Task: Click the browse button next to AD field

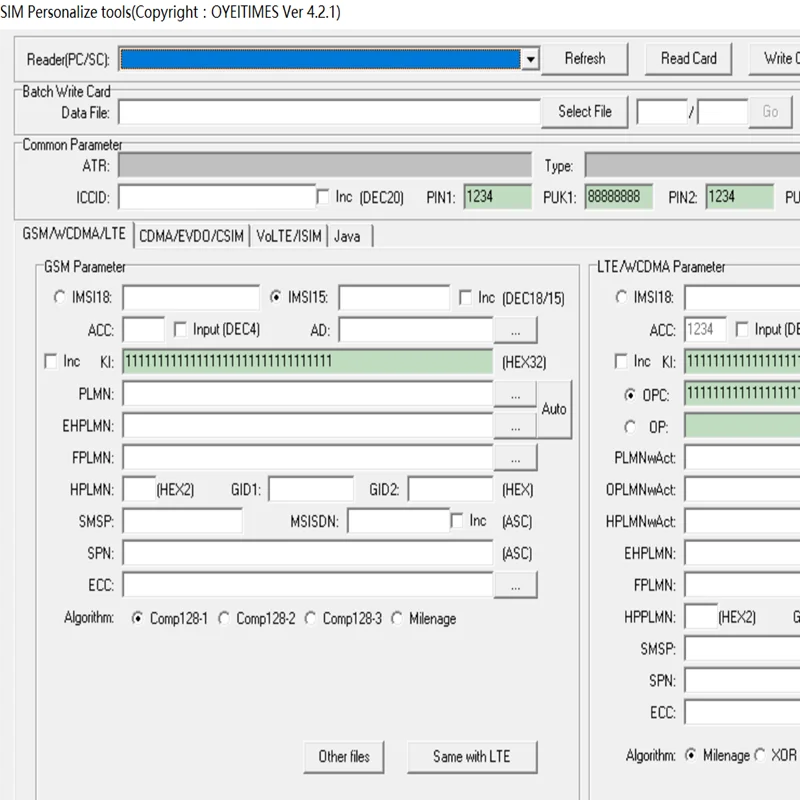Action: pyautogui.click(x=515, y=330)
